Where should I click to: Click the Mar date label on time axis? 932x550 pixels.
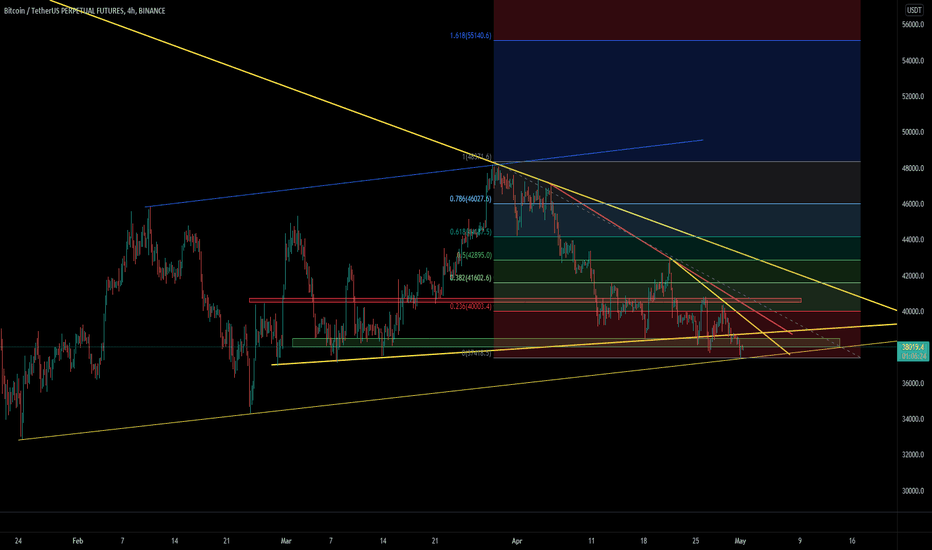(x=286, y=541)
